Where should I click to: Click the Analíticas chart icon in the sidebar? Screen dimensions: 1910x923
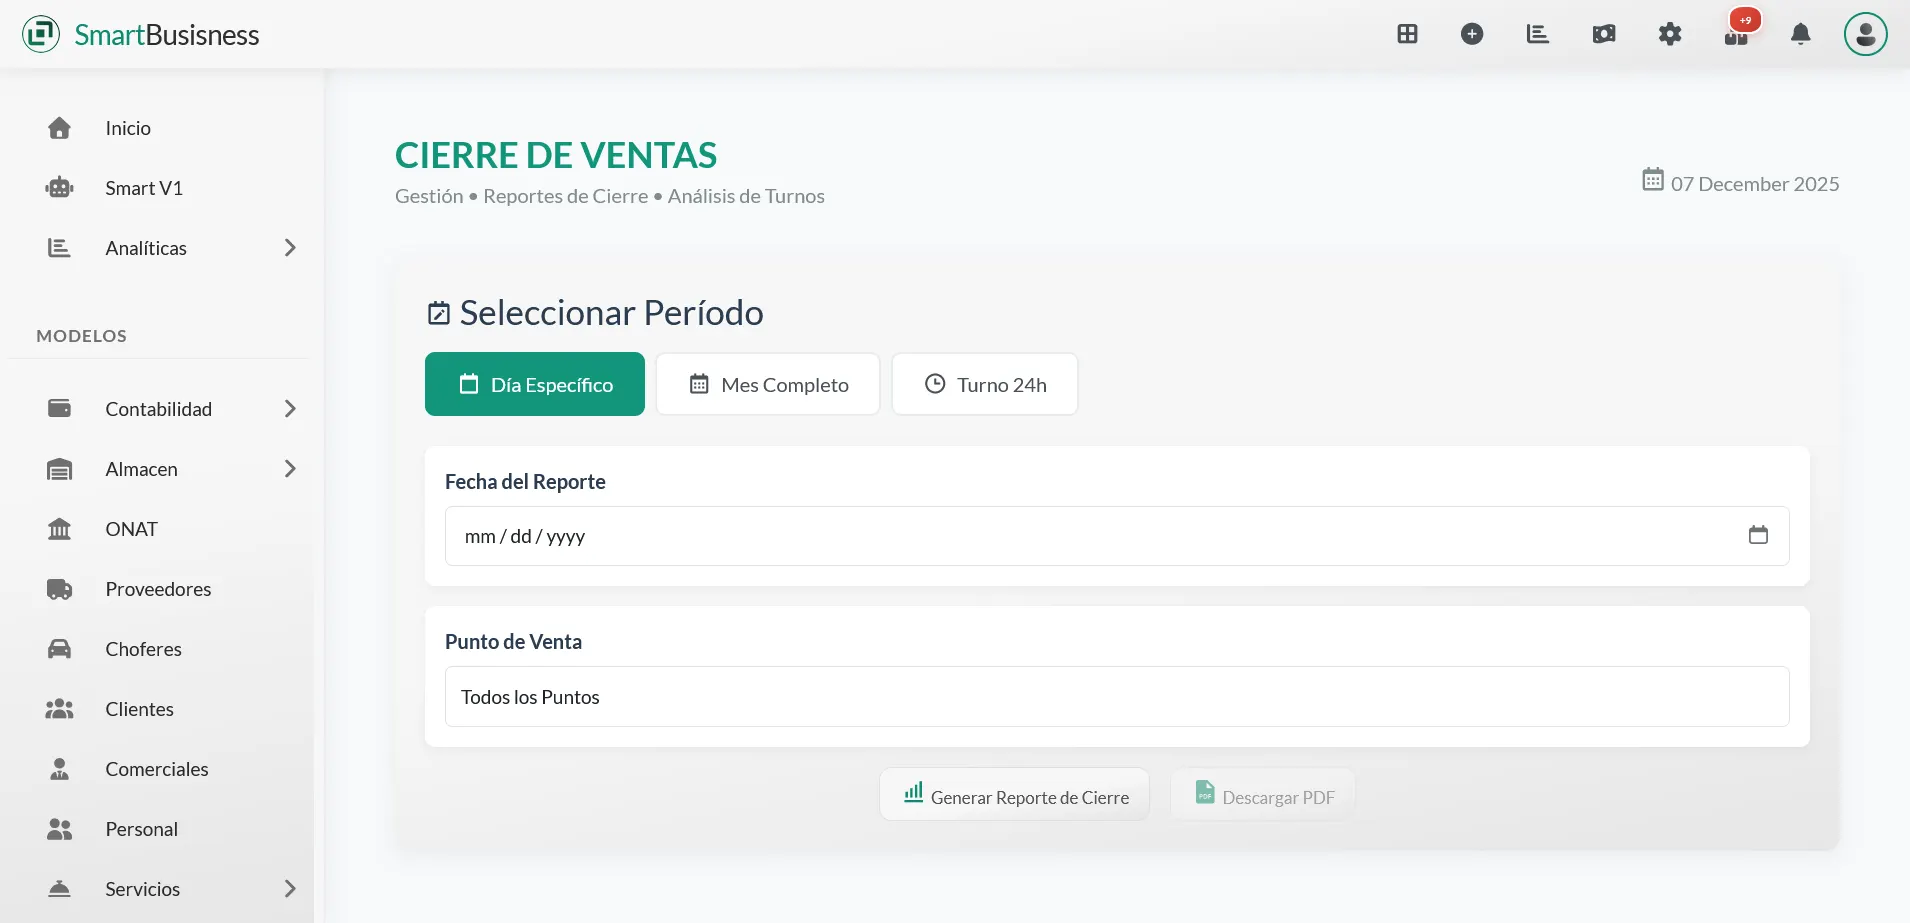point(60,248)
